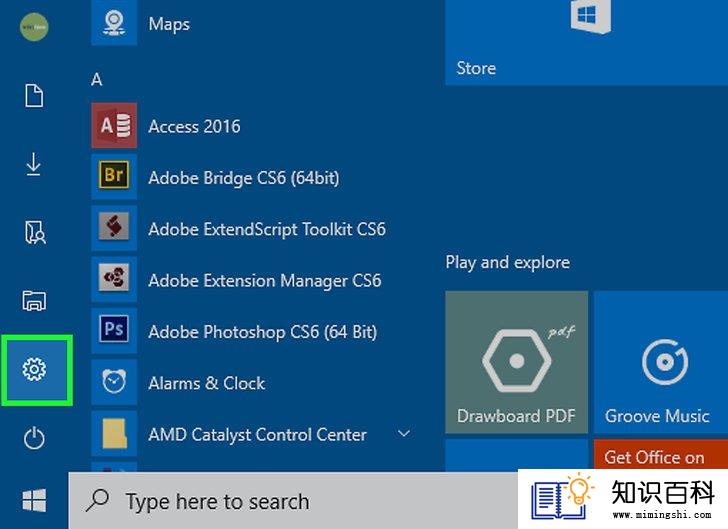Click Alarms & Clock label
The height and width of the screenshot is (529, 728).
207,383
